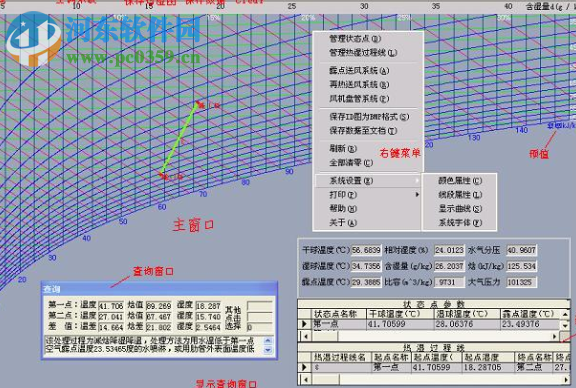Click the 查询 window title bar

click(159, 289)
